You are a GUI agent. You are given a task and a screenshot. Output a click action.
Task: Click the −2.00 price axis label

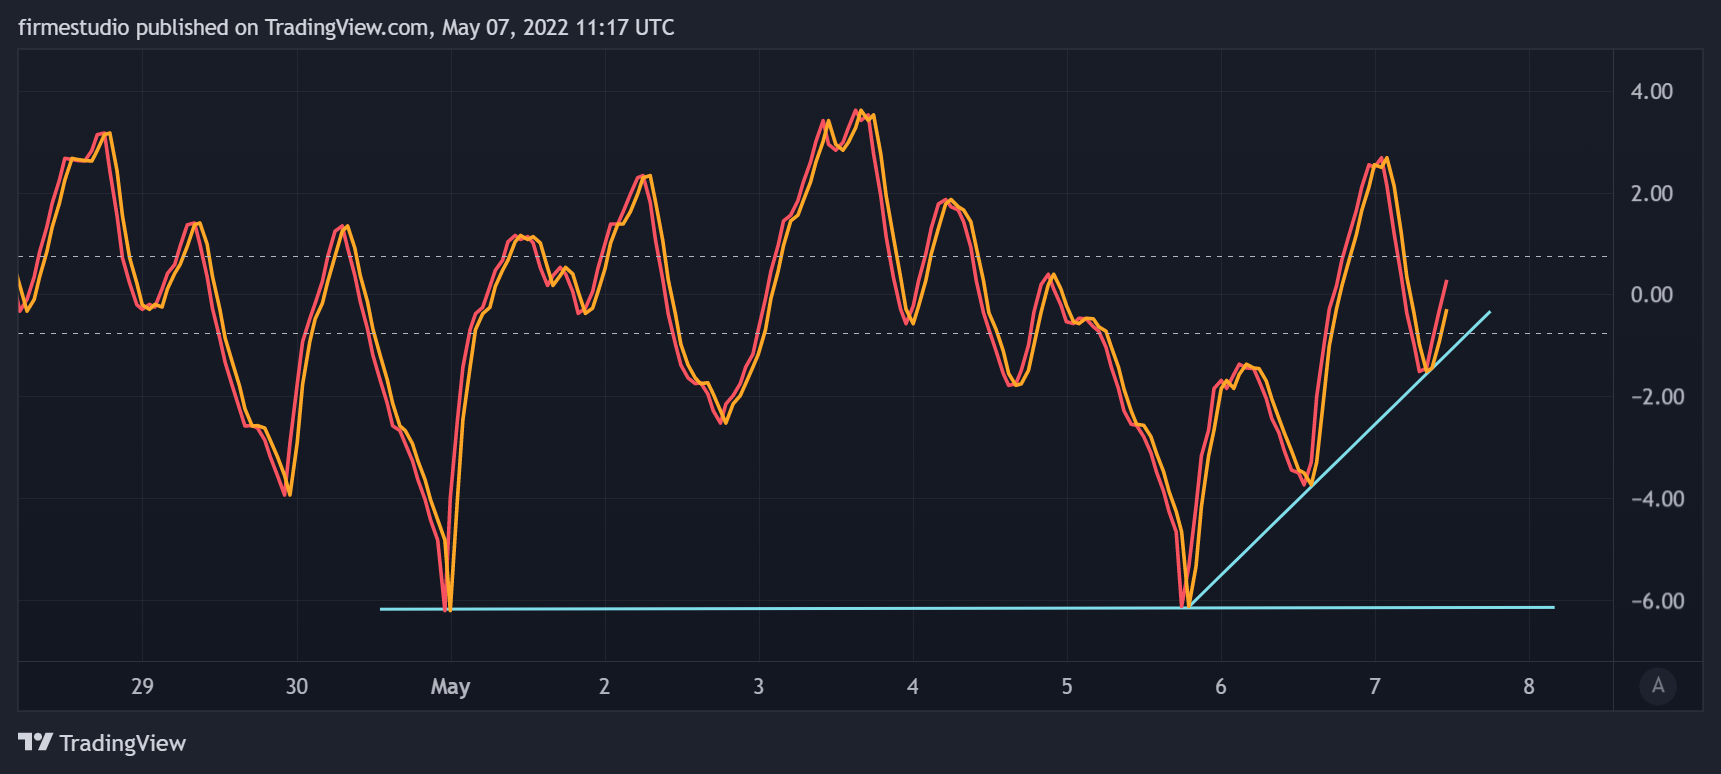1658,397
